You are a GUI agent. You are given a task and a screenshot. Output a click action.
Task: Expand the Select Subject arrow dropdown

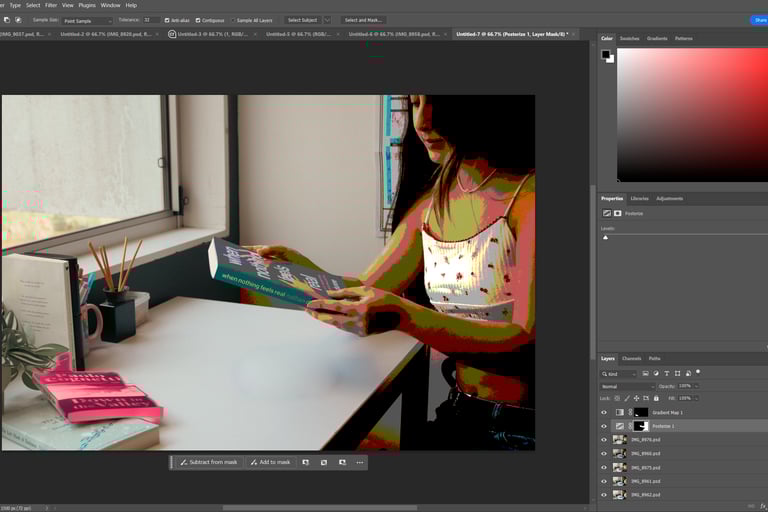[327, 20]
